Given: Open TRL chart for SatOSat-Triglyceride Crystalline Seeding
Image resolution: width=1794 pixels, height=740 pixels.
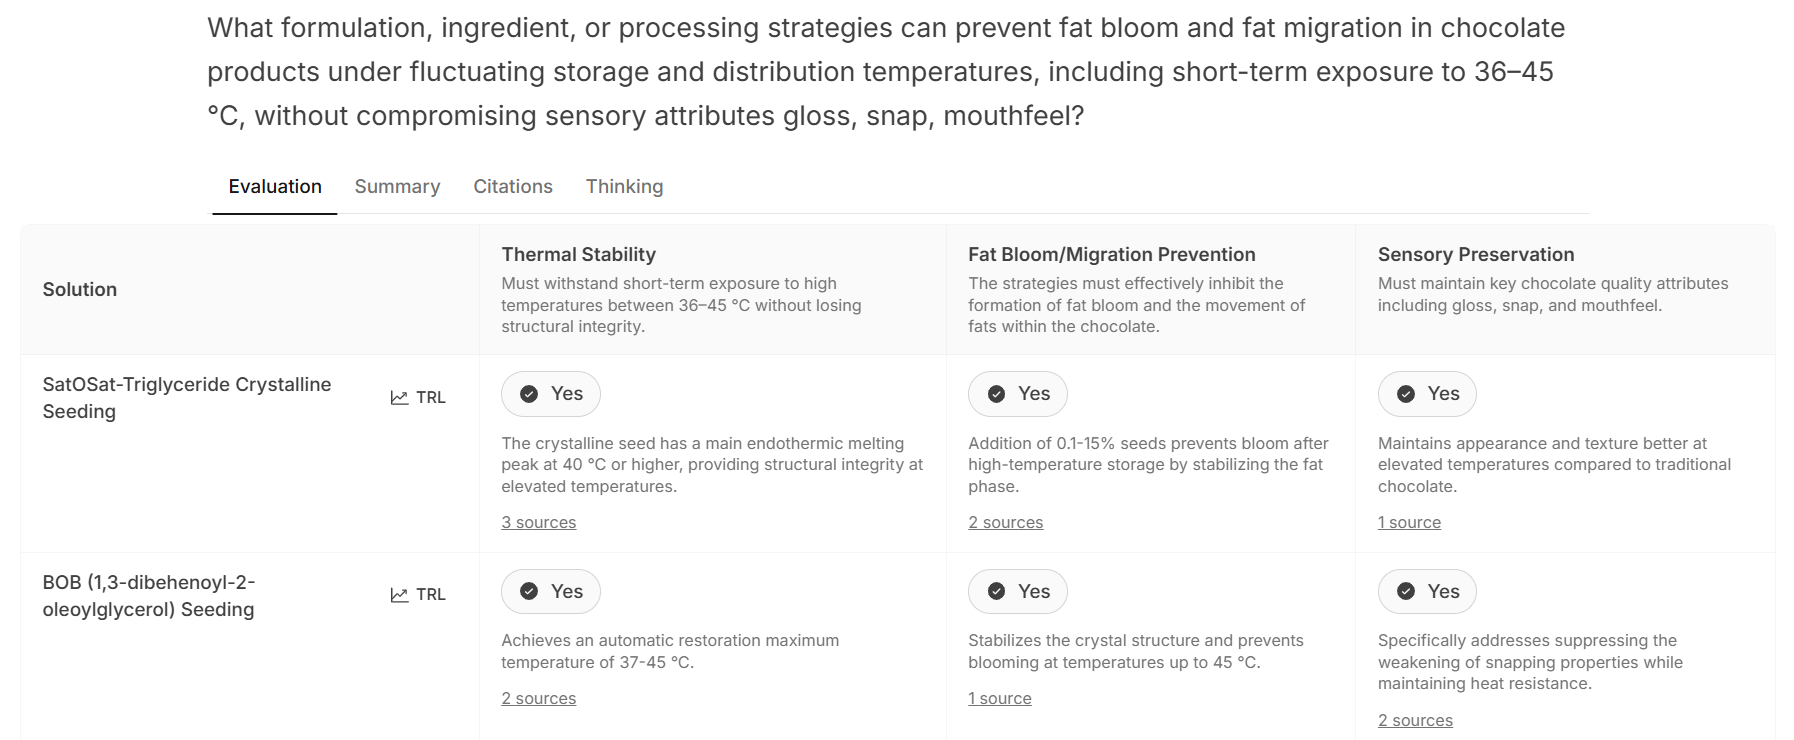Looking at the screenshot, I should 418,397.
